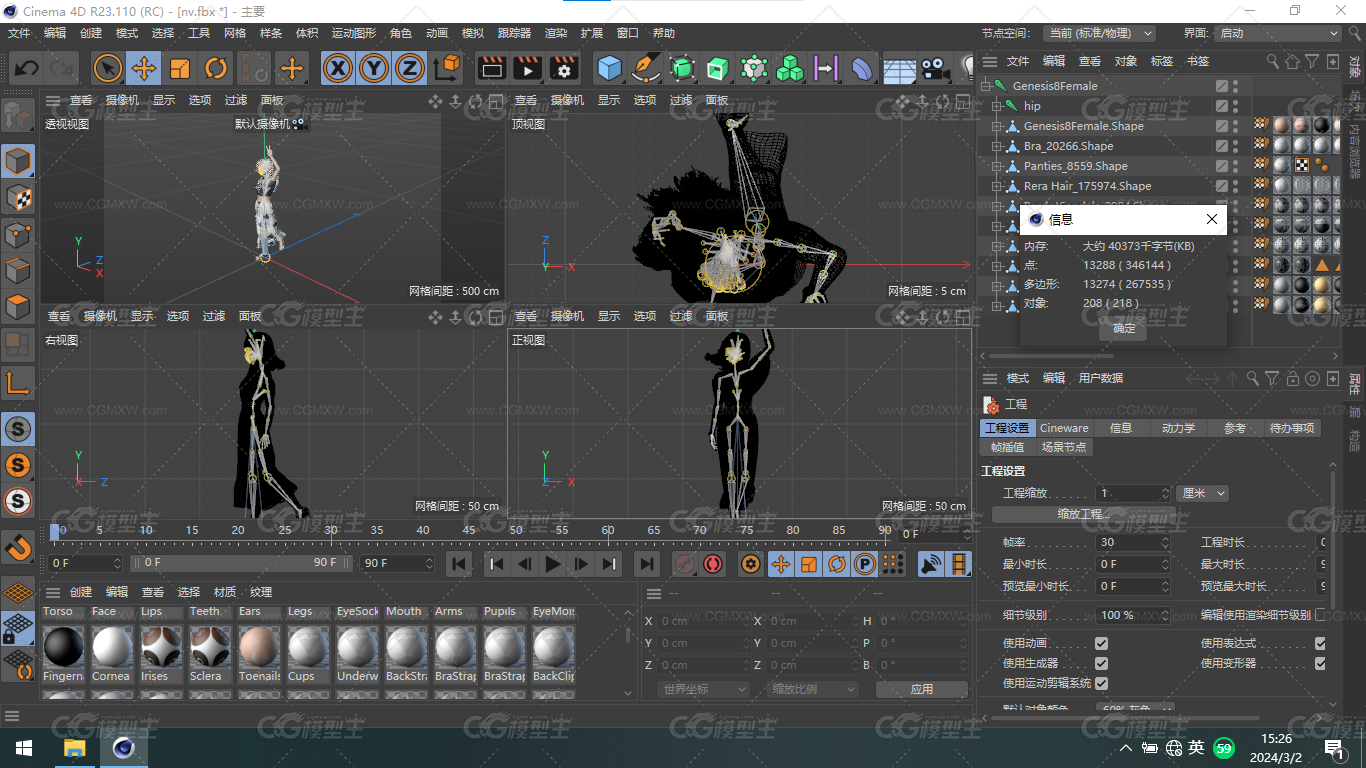The image size is (1366, 768).
Task: Toggle the X axis lock
Action: pyautogui.click(x=339, y=68)
